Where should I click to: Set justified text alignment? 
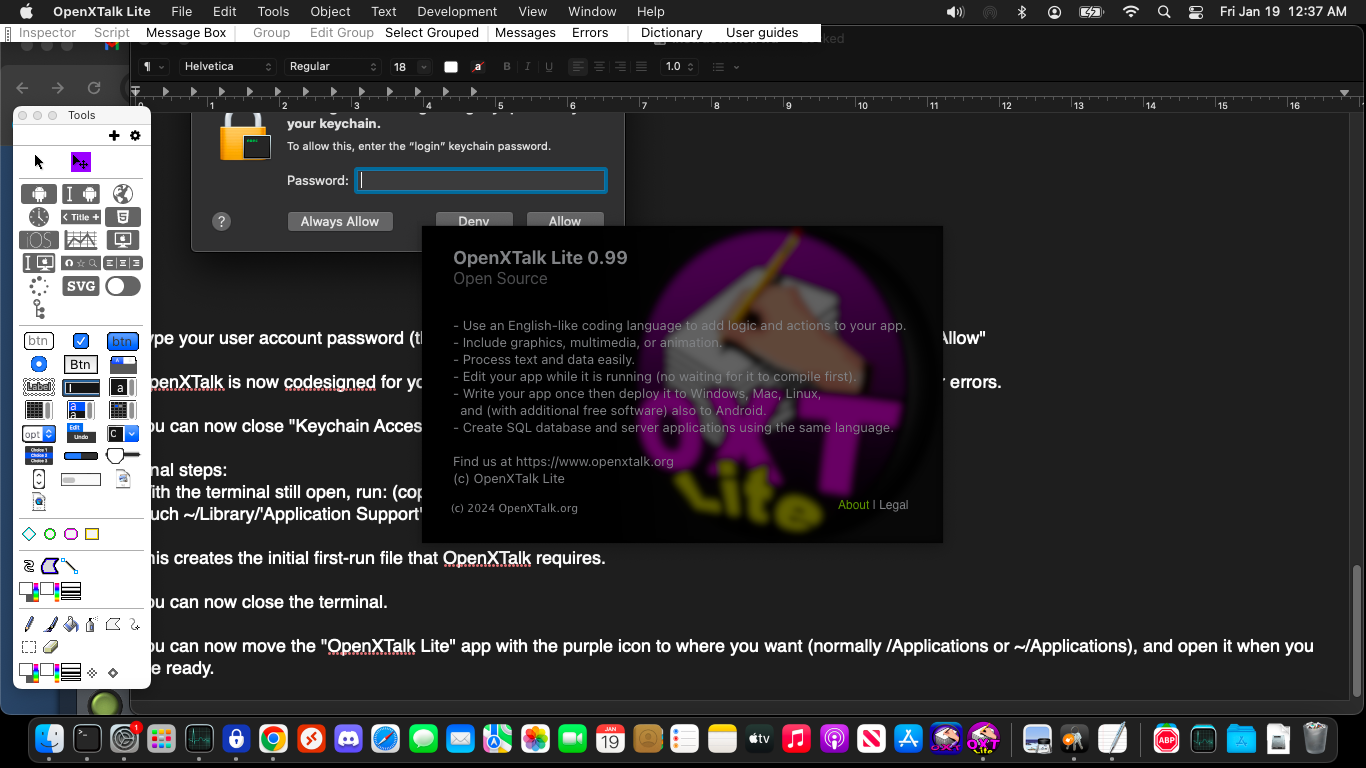(x=641, y=67)
